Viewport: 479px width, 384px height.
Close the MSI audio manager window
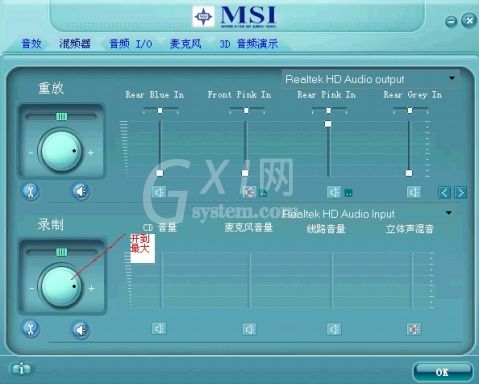pos(469,21)
